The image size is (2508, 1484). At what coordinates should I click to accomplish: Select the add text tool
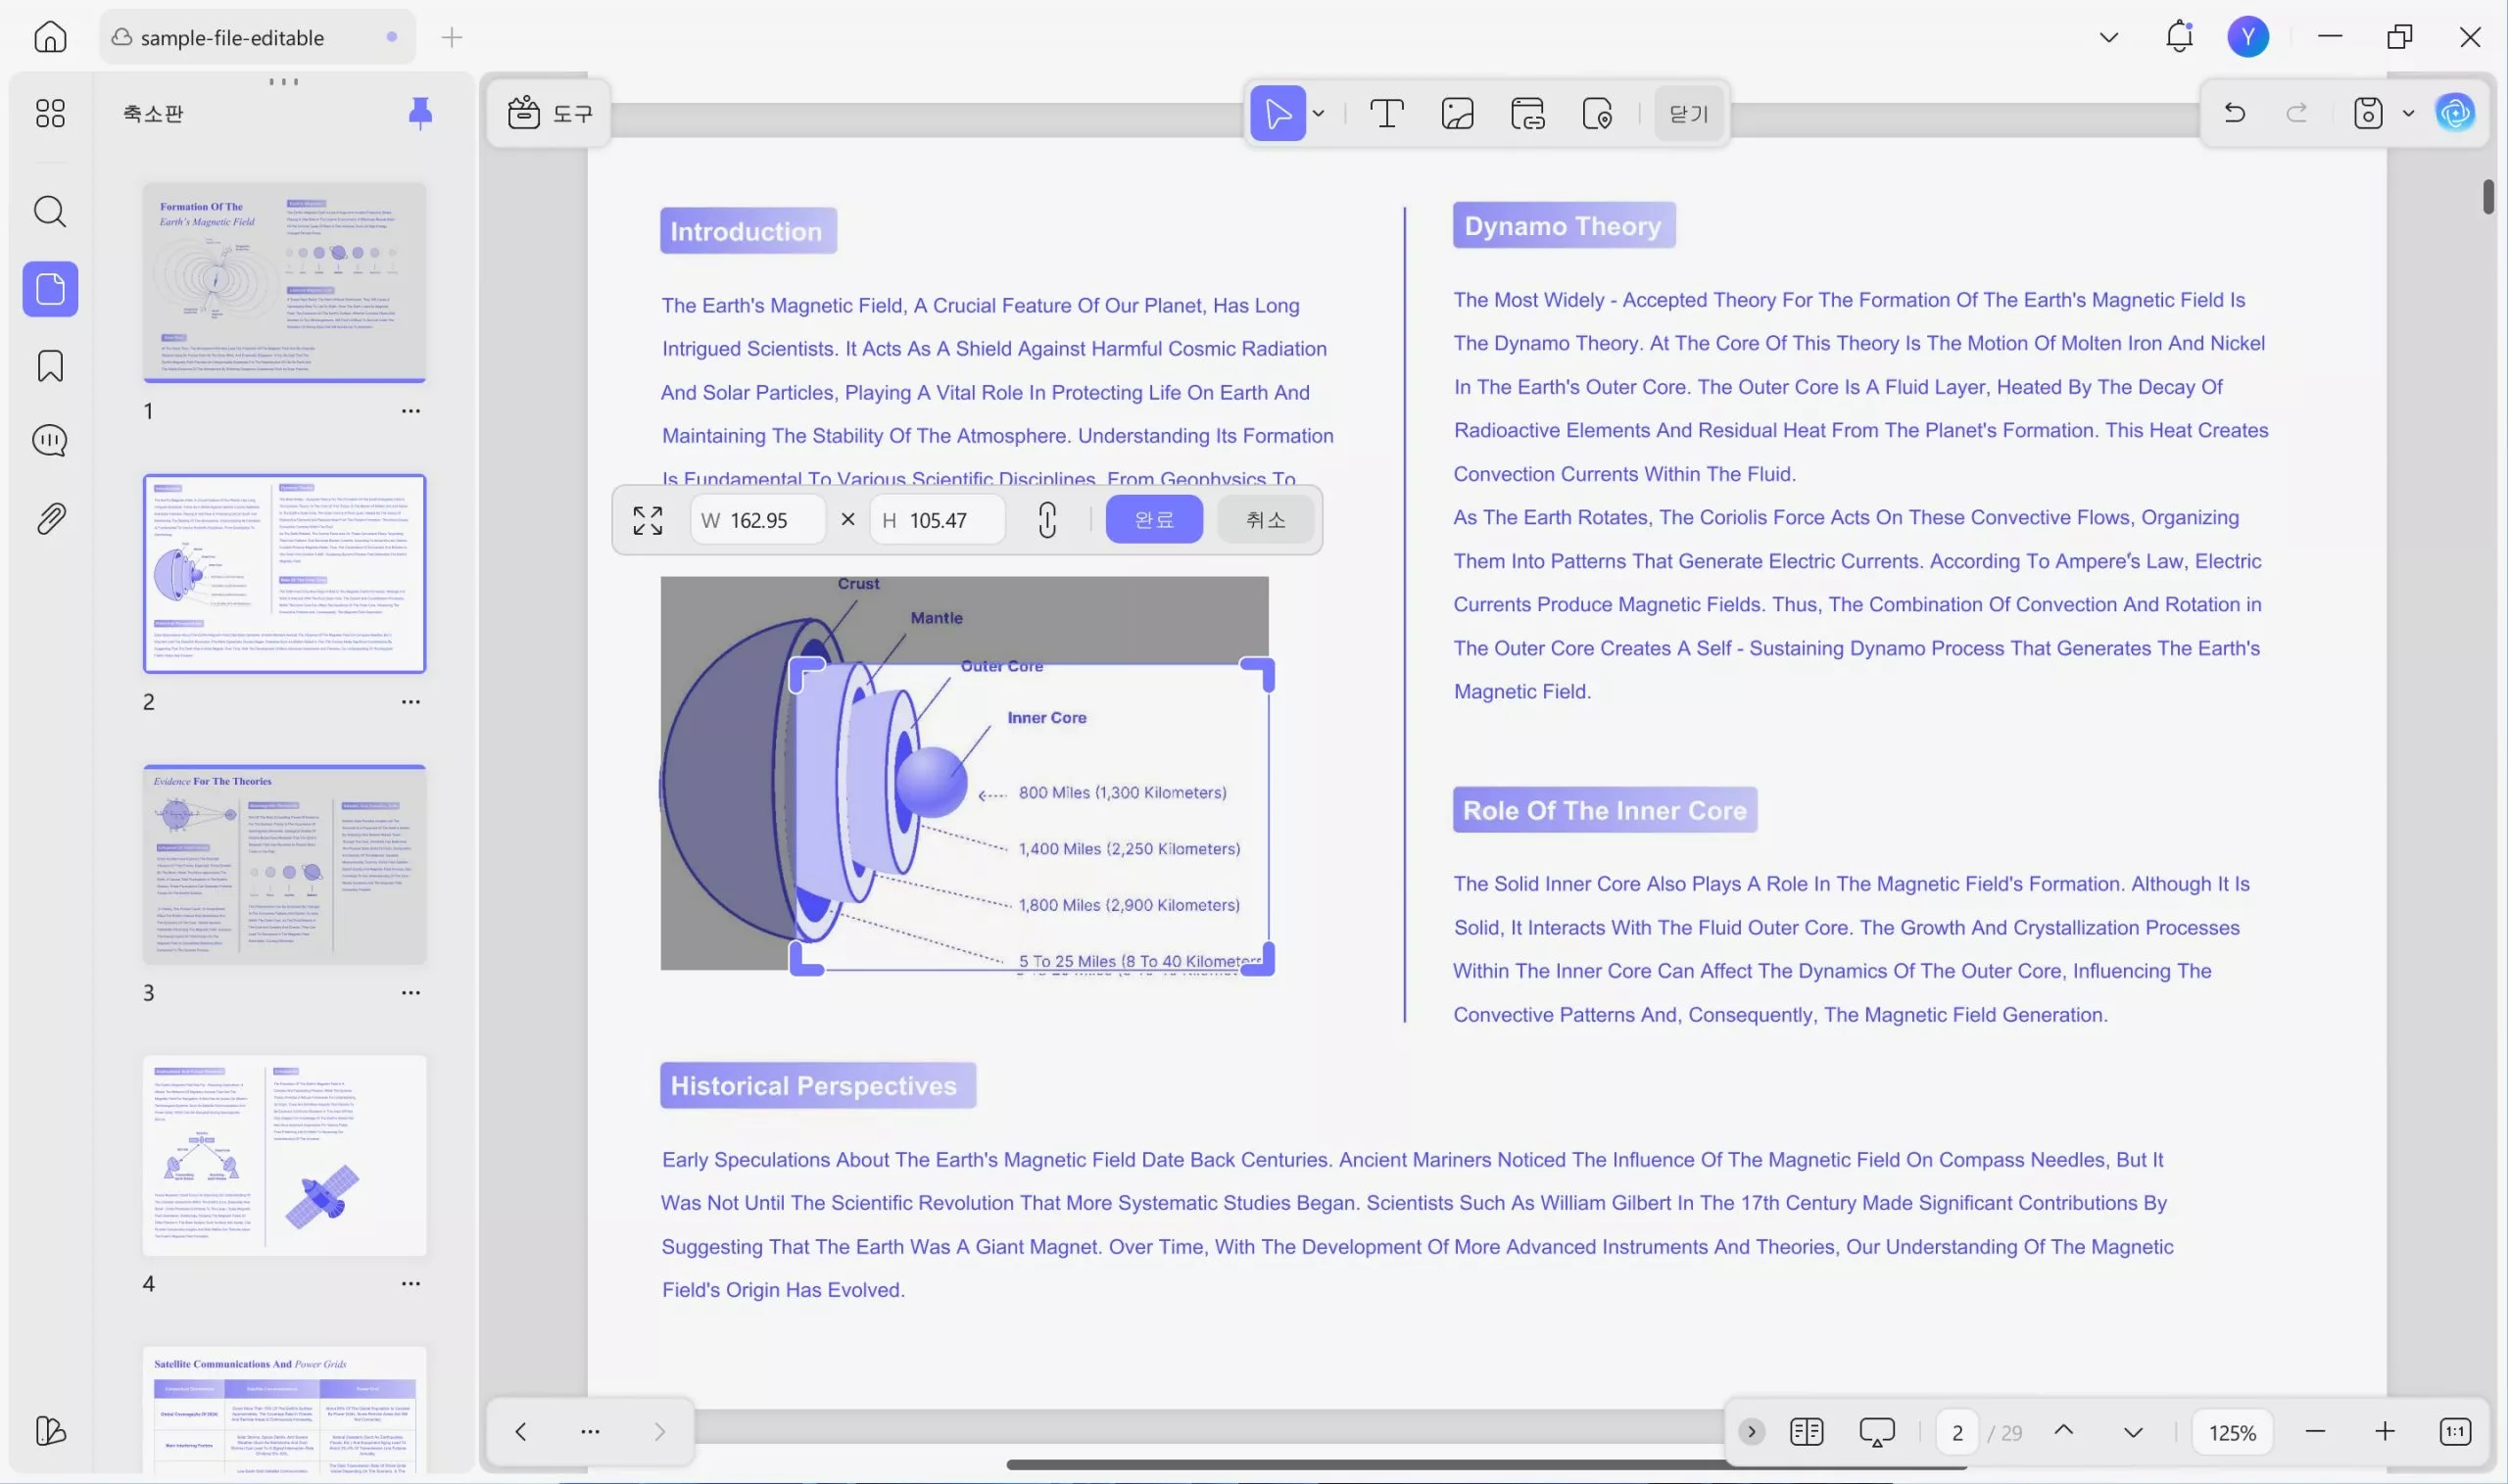1386,114
